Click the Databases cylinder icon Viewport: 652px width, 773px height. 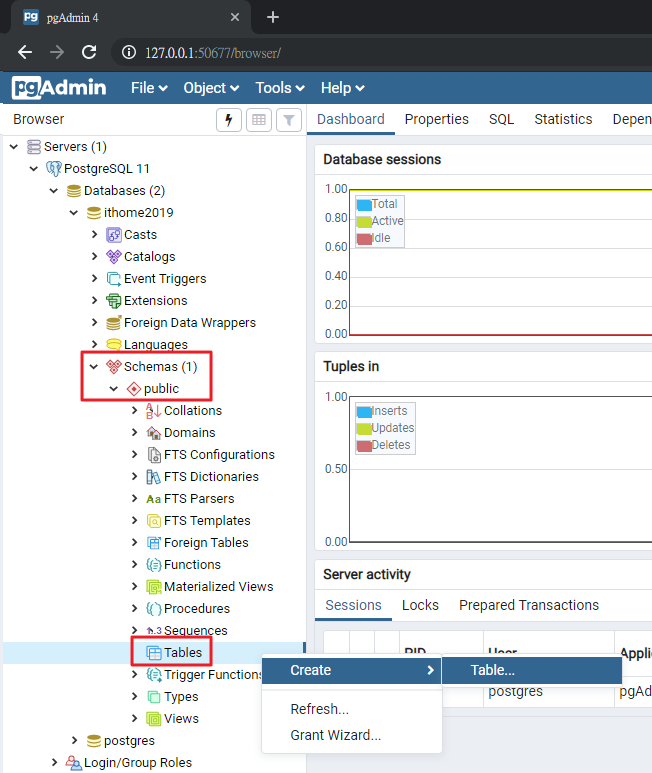click(x=74, y=191)
